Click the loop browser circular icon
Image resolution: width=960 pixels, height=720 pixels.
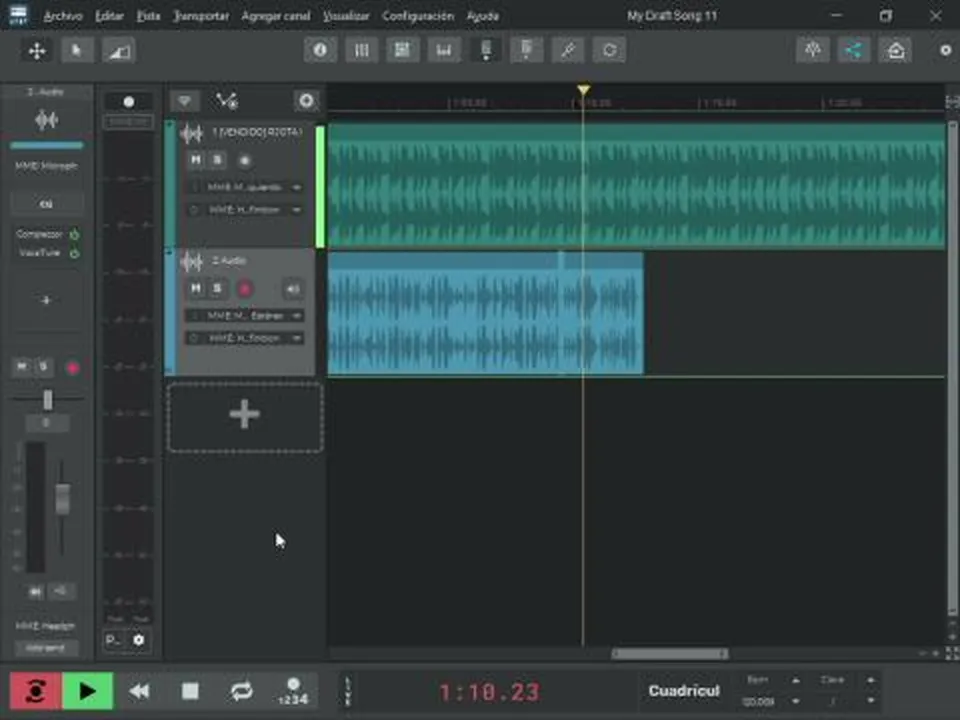pos(609,50)
